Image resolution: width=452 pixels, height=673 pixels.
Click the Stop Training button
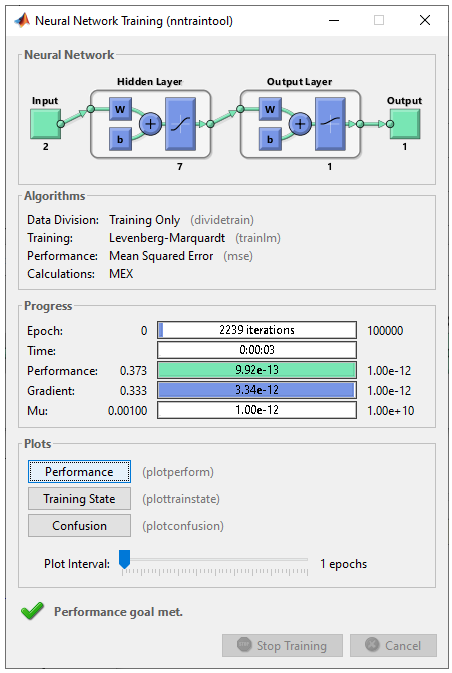pyautogui.click(x=282, y=646)
